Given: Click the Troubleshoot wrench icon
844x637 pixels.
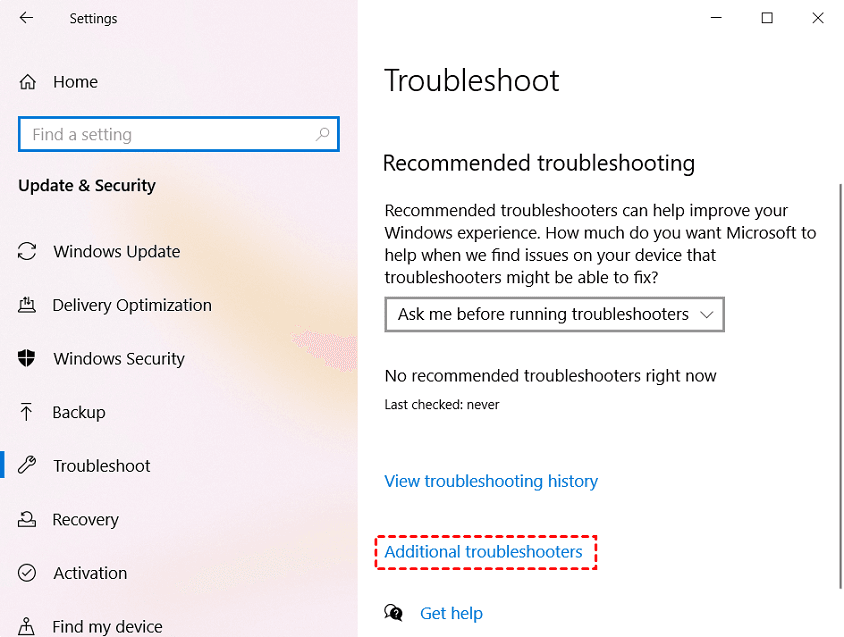Looking at the screenshot, I should pyautogui.click(x=28, y=466).
